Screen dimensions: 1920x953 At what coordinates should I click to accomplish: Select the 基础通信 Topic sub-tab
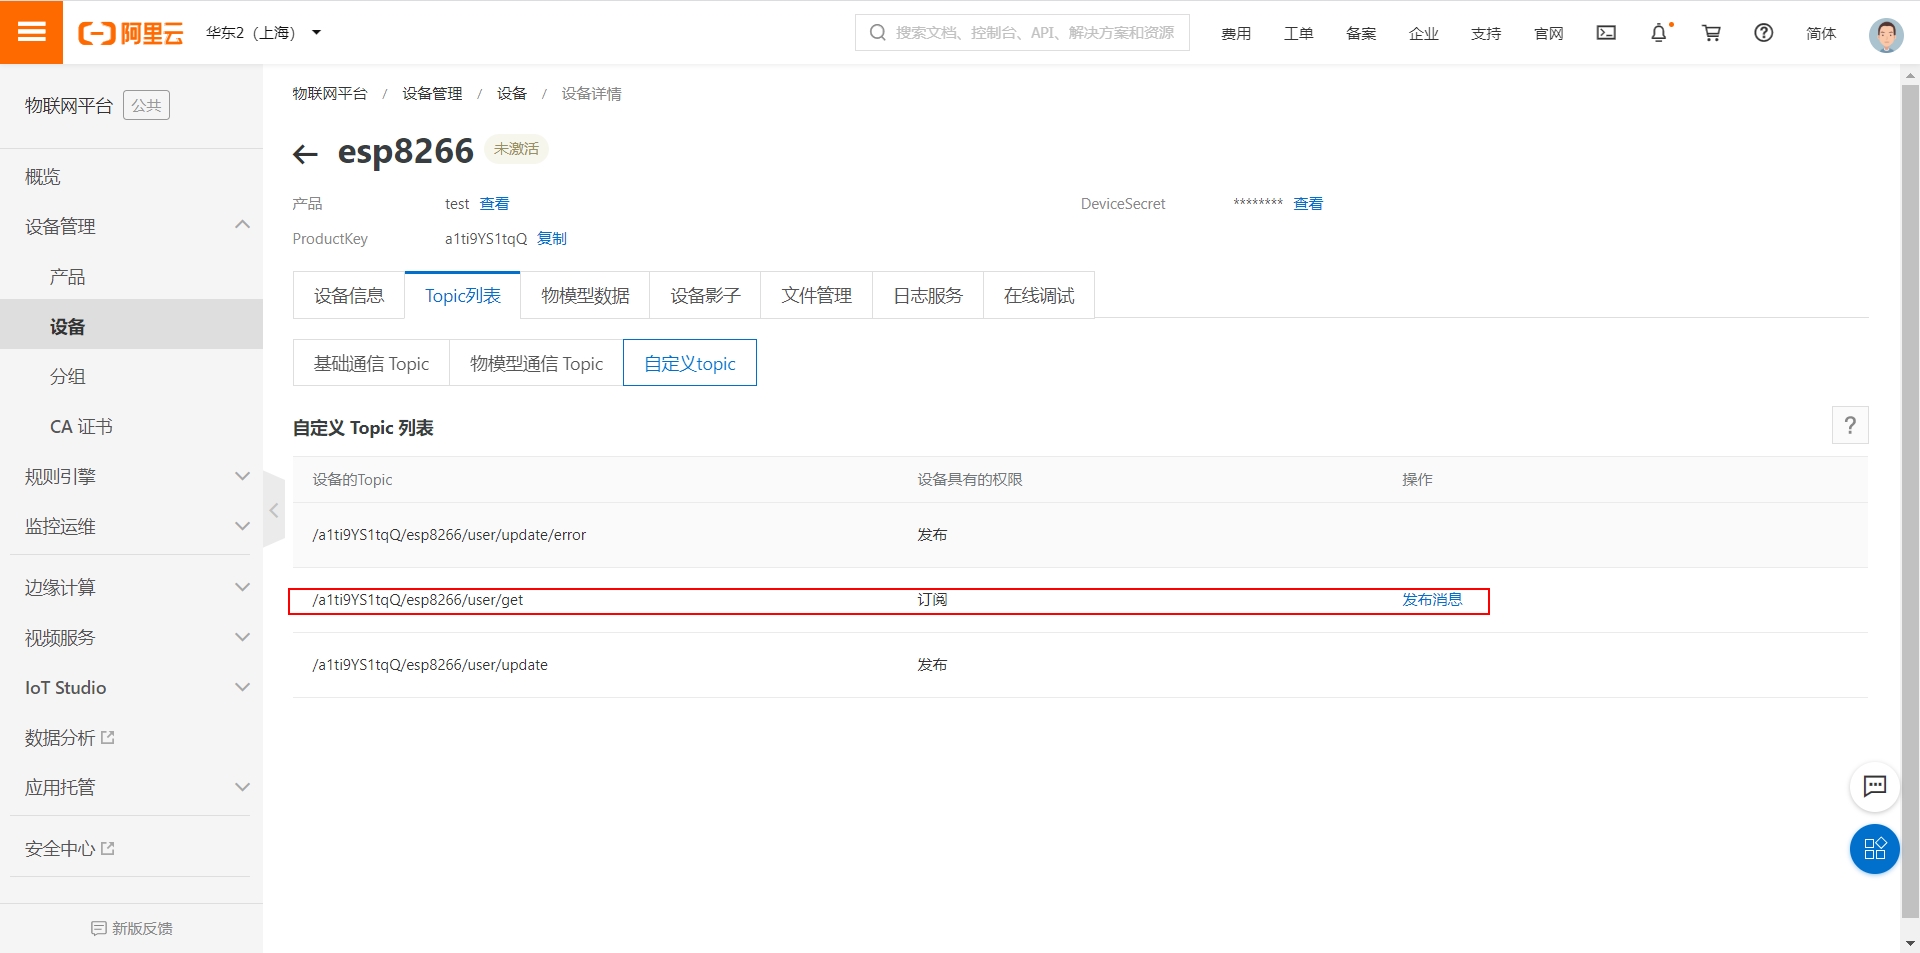pos(371,363)
